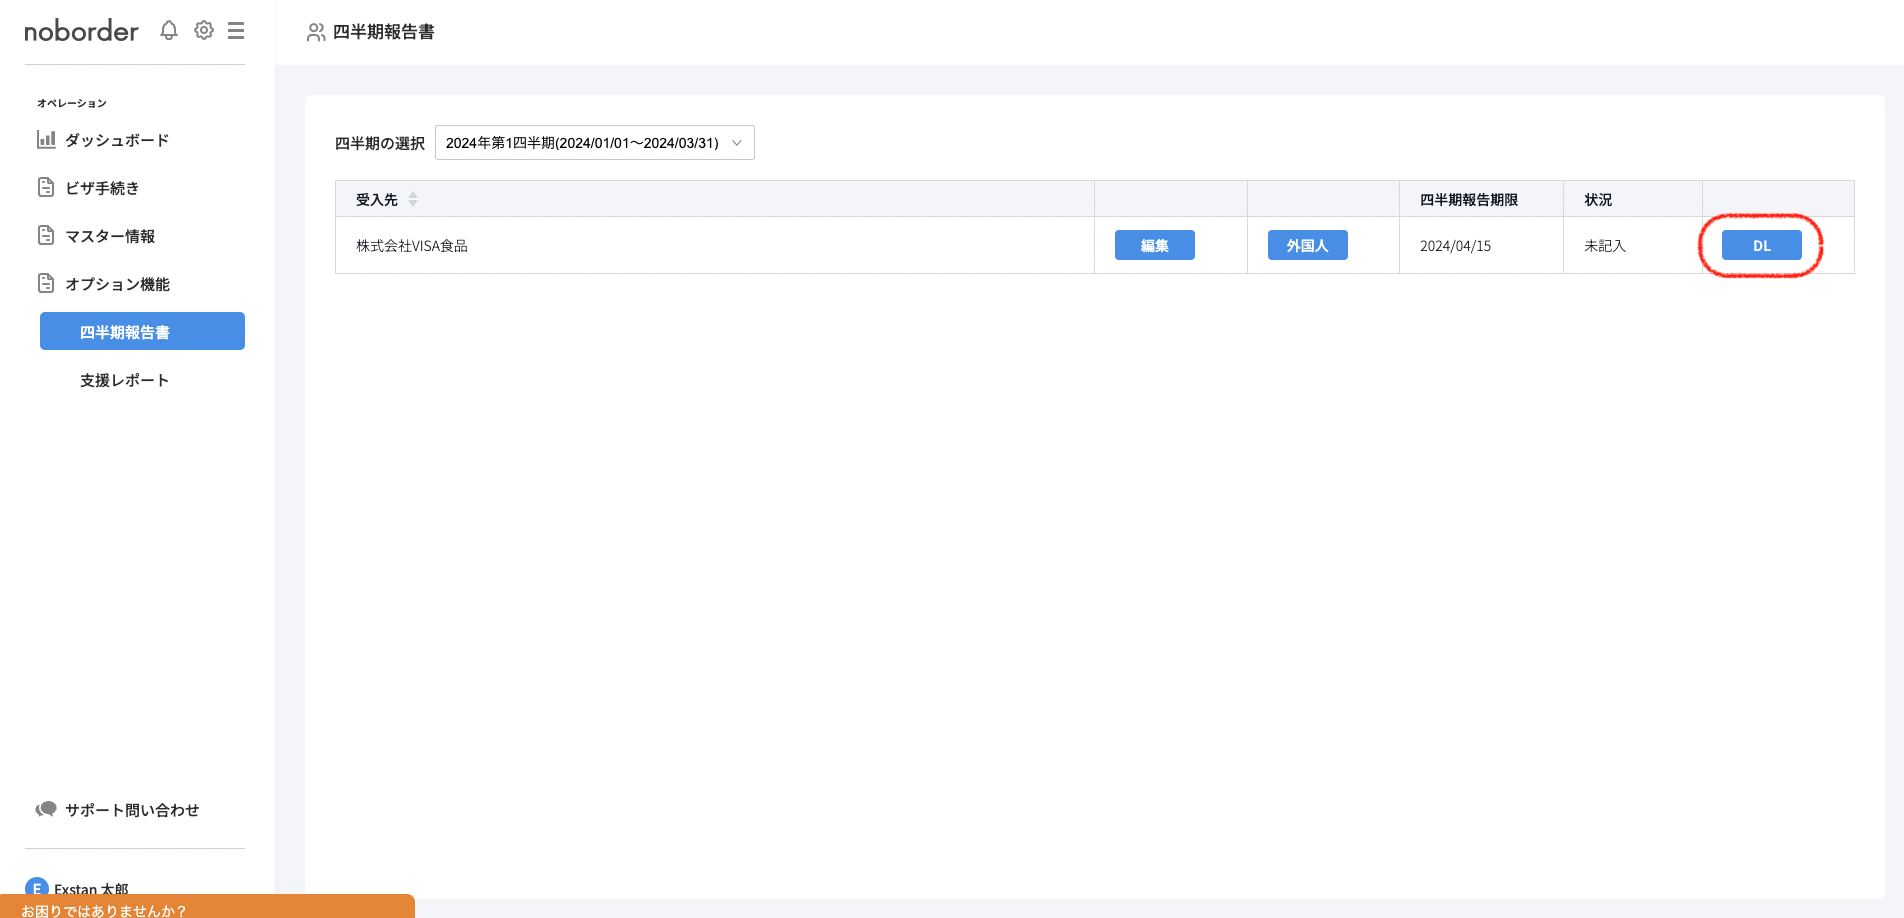Open settings via the gear icon
The width and height of the screenshot is (1904, 918).
click(x=204, y=31)
